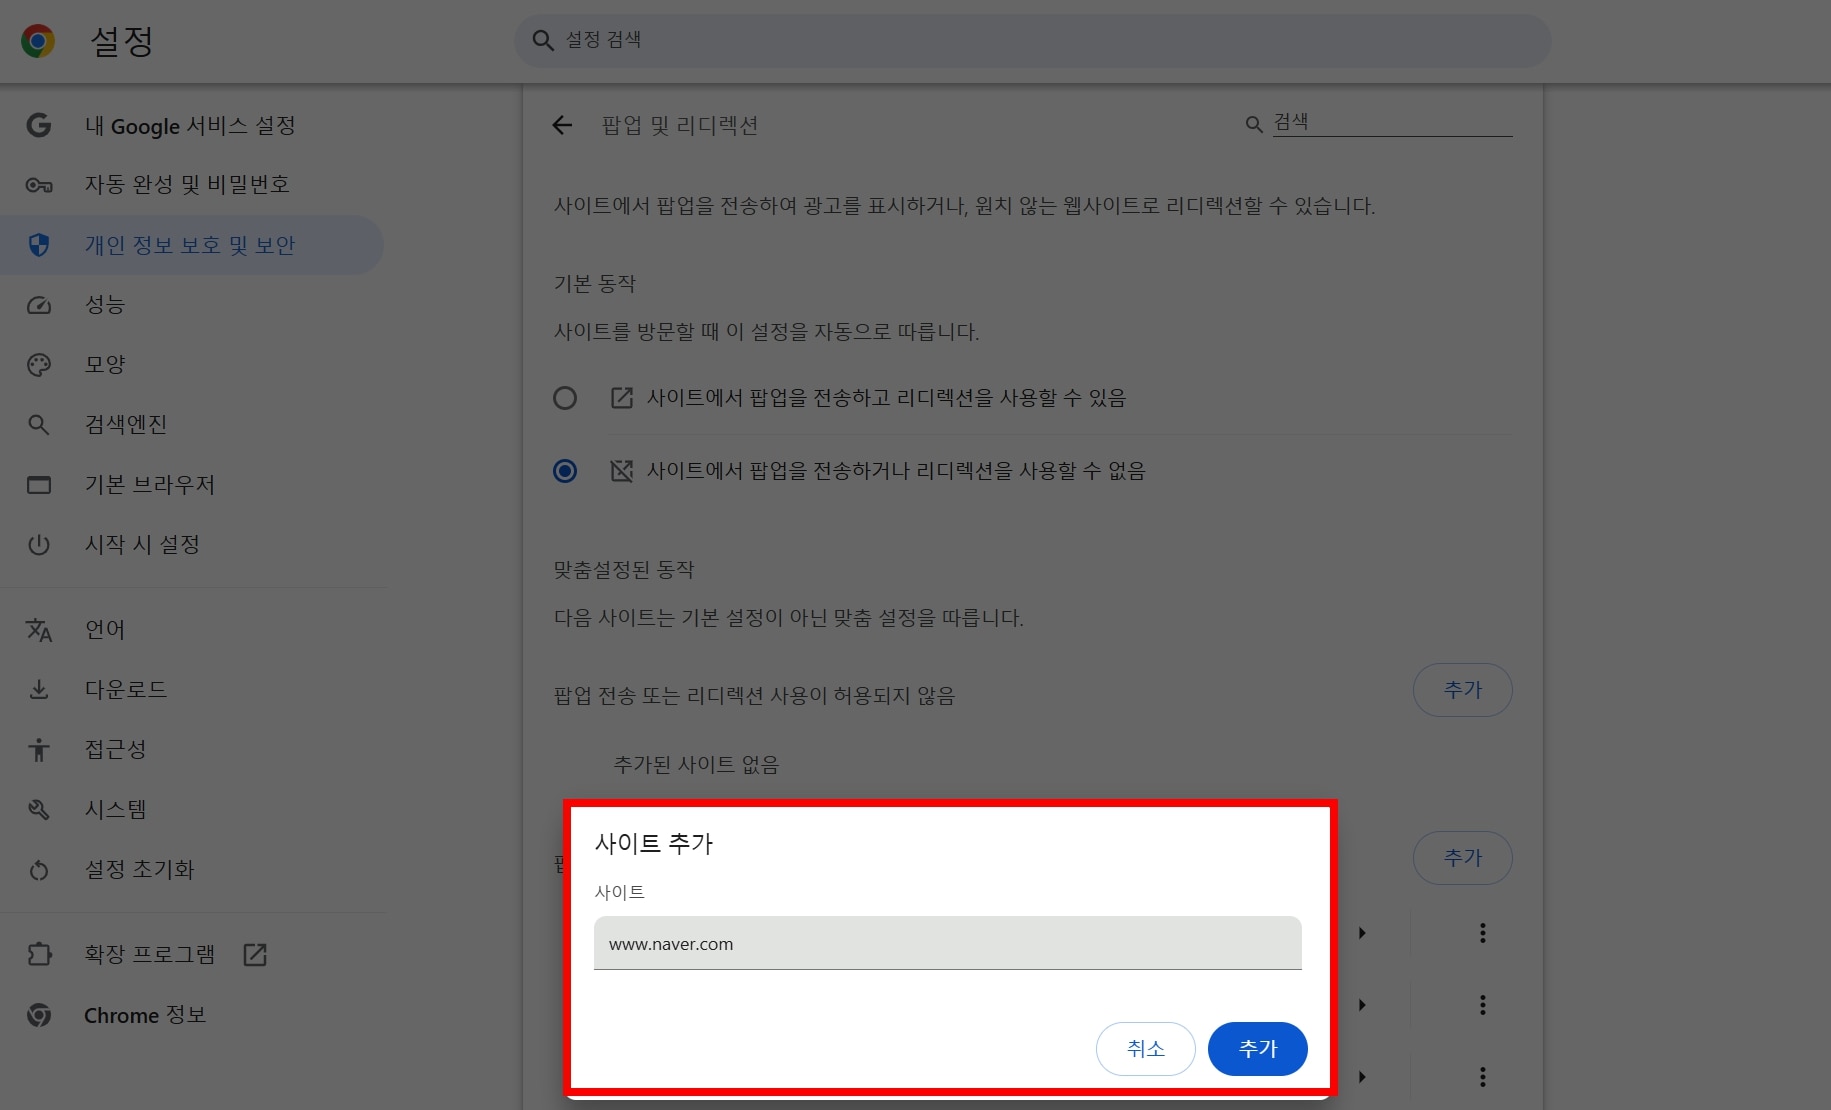Expand the first site entry arrow
This screenshot has height=1110, width=1831.
pos(1362,933)
